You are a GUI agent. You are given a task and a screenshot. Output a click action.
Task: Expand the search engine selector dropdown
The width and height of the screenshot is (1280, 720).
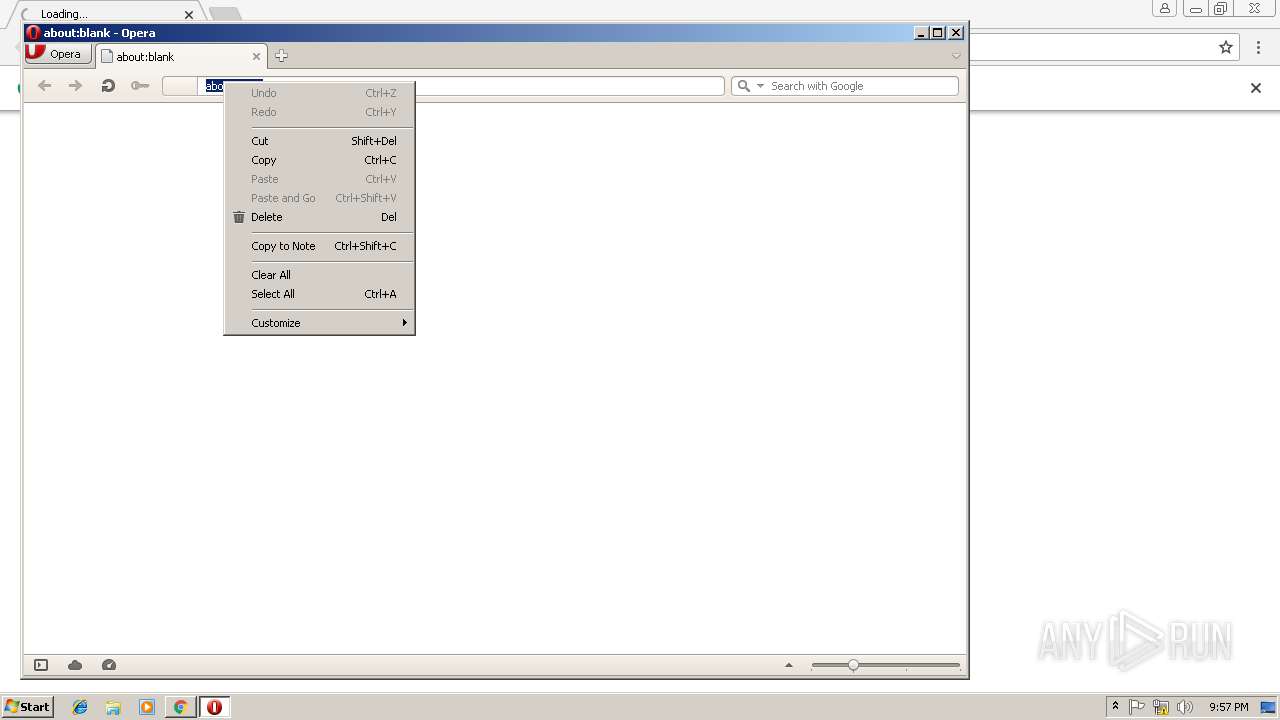point(760,86)
